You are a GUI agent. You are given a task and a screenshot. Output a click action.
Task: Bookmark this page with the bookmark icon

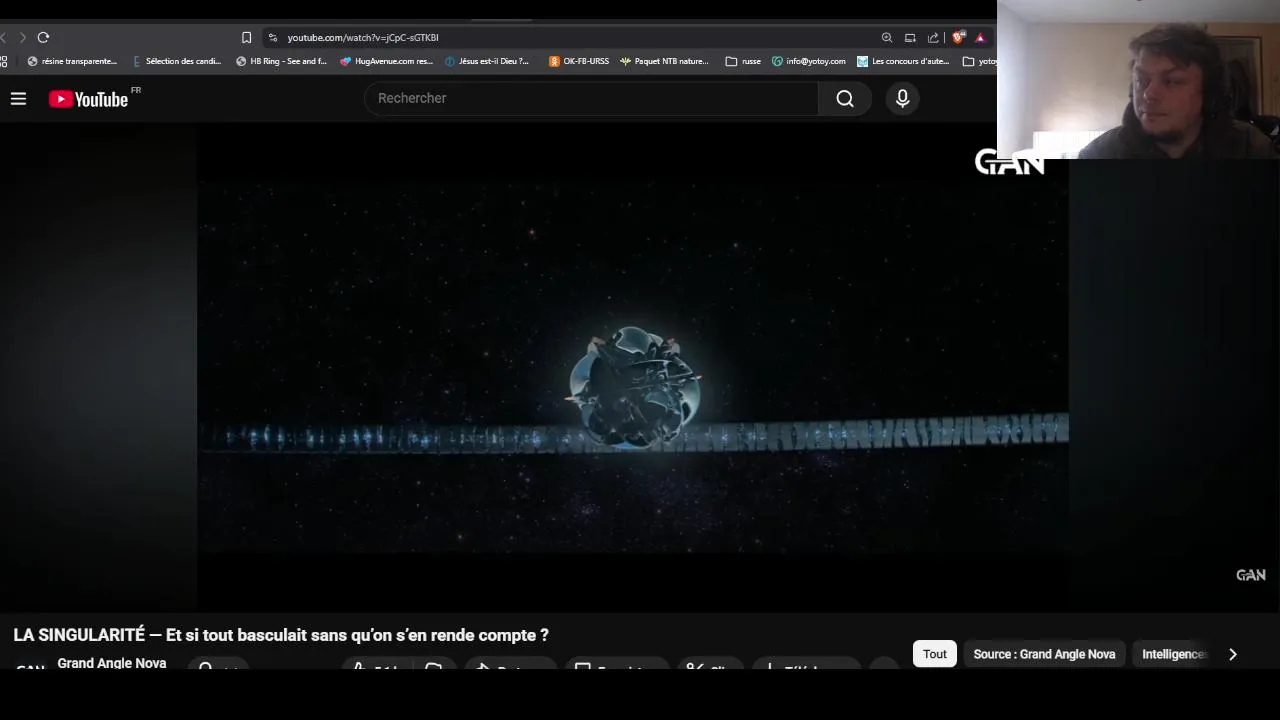[246, 37]
